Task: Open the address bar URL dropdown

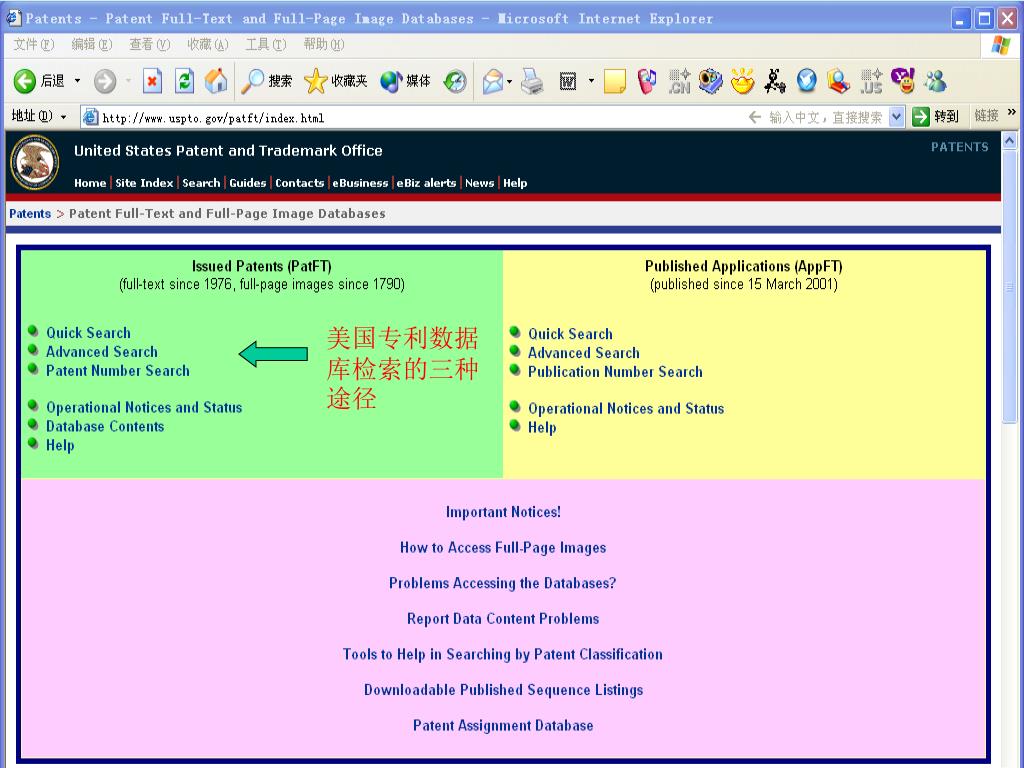Action: (897, 117)
